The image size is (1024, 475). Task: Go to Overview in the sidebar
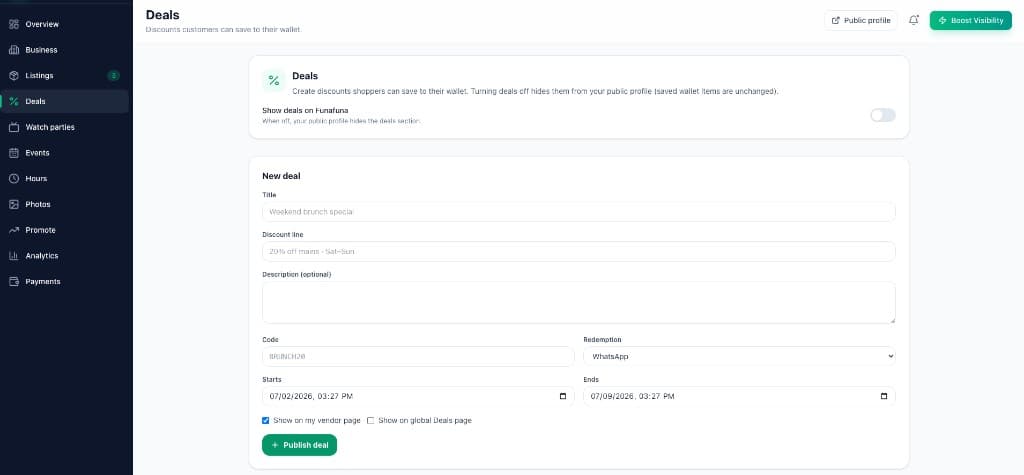(65, 24)
